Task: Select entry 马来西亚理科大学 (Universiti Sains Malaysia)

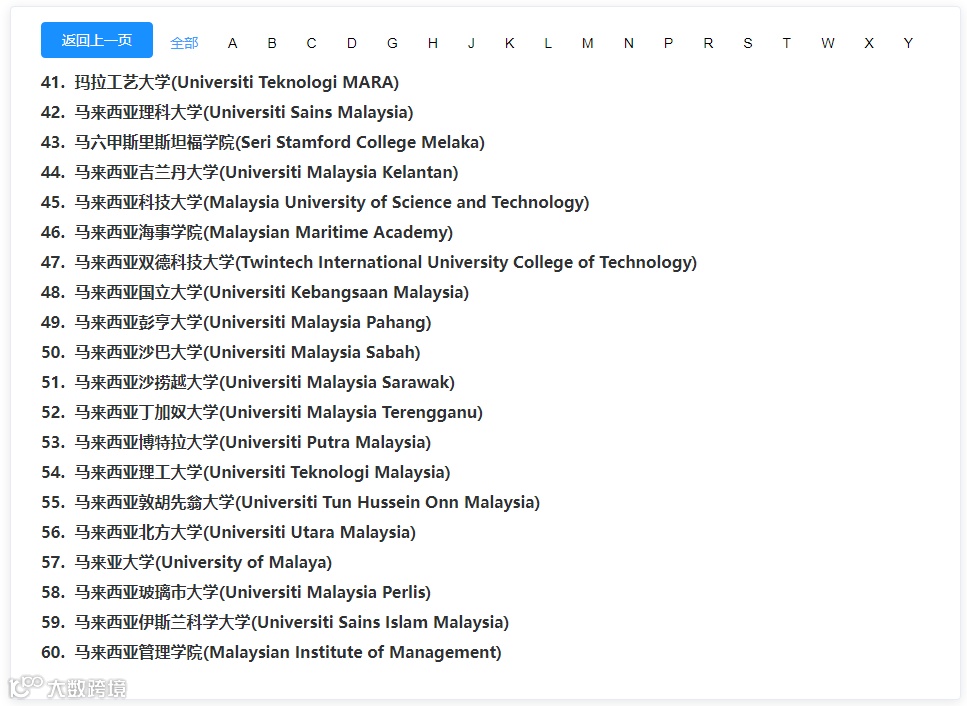Action: coord(227,112)
